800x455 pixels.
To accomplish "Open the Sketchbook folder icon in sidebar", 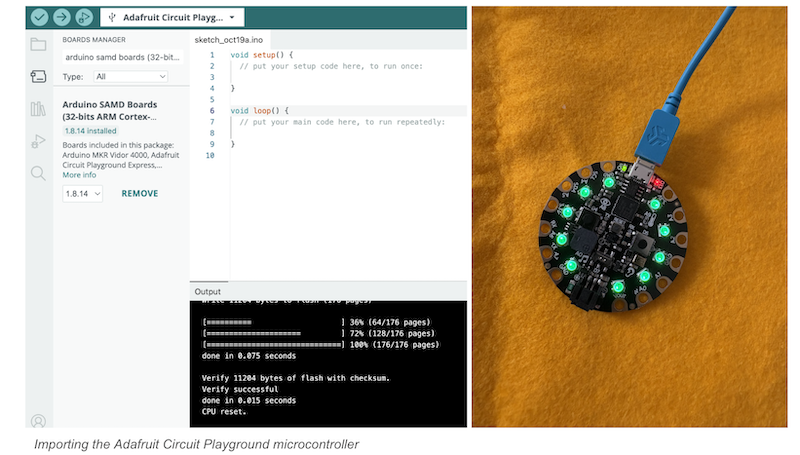I will (x=38, y=44).
